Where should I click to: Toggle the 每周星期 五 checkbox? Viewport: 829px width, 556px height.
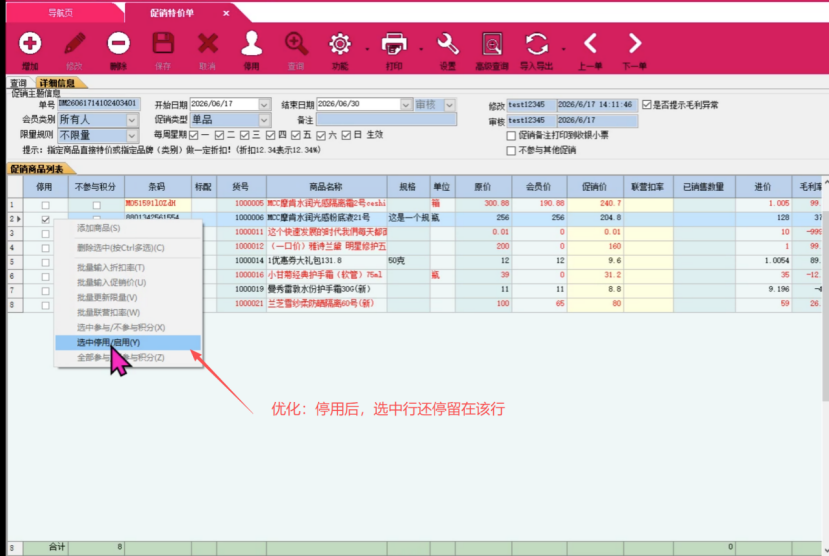click(296, 135)
